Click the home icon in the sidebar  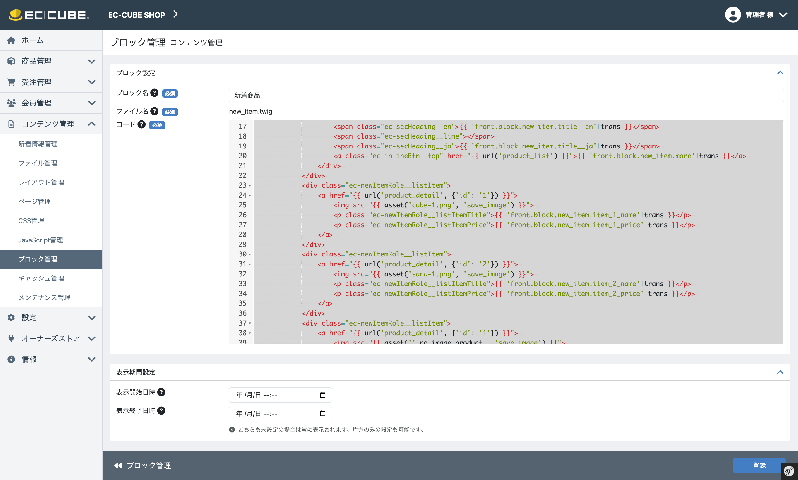(x=11, y=40)
